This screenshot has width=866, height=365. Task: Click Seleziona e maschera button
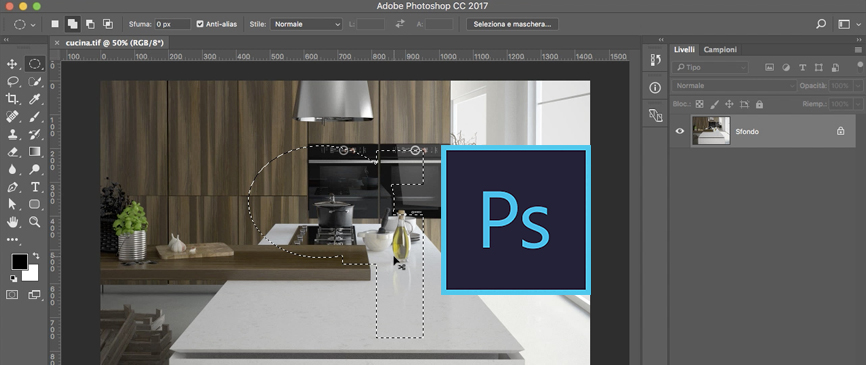(x=512, y=24)
